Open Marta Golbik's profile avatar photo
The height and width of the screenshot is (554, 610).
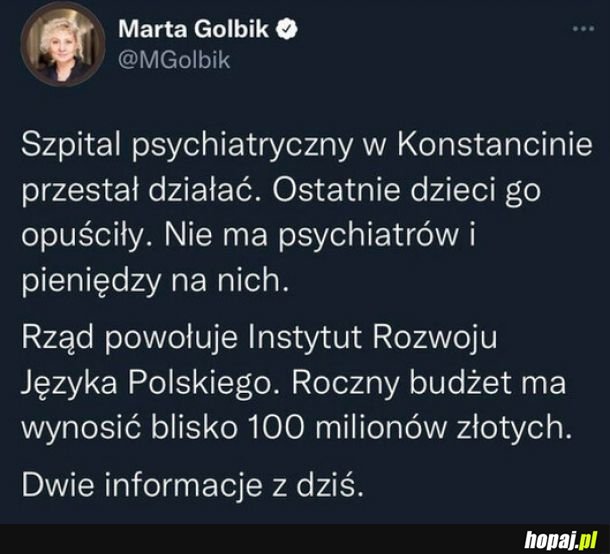tap(63, 44)
